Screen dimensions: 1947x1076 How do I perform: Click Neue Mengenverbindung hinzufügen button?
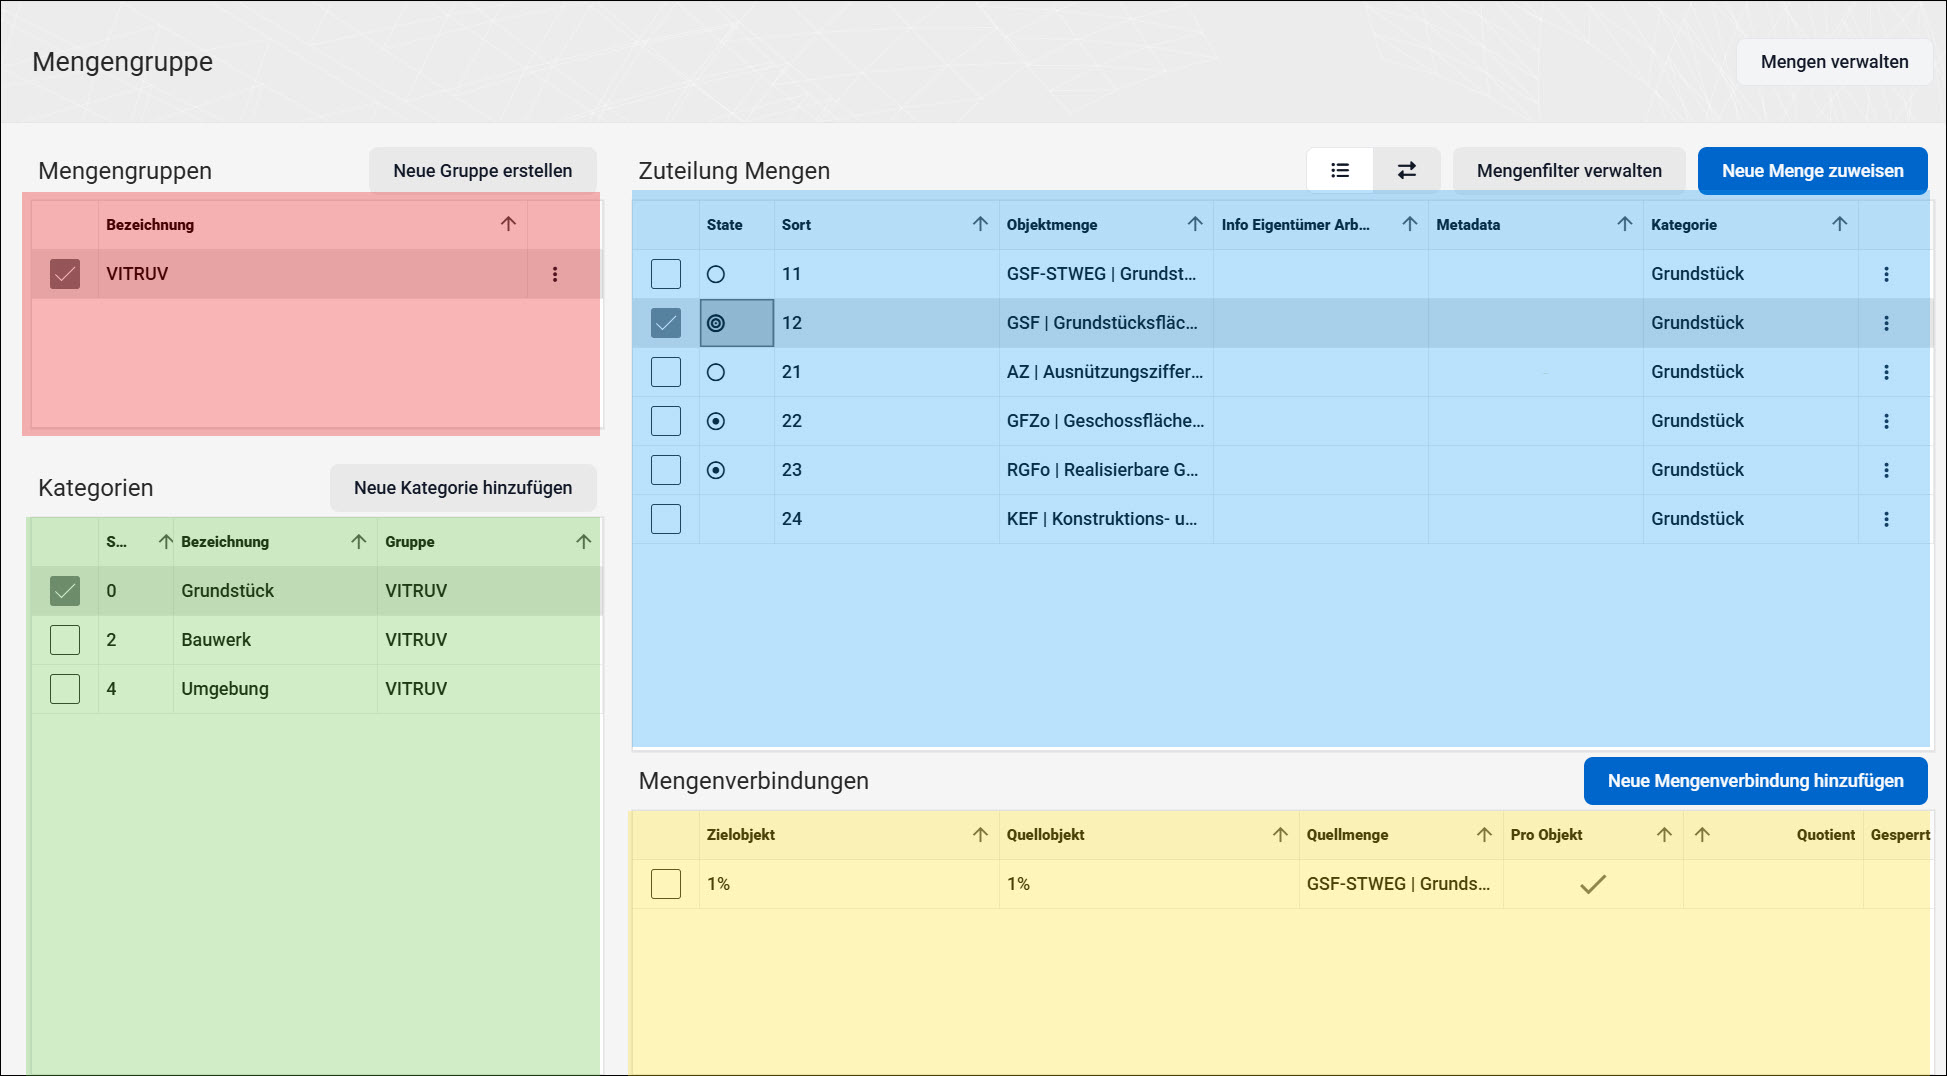click(1755, 781)
